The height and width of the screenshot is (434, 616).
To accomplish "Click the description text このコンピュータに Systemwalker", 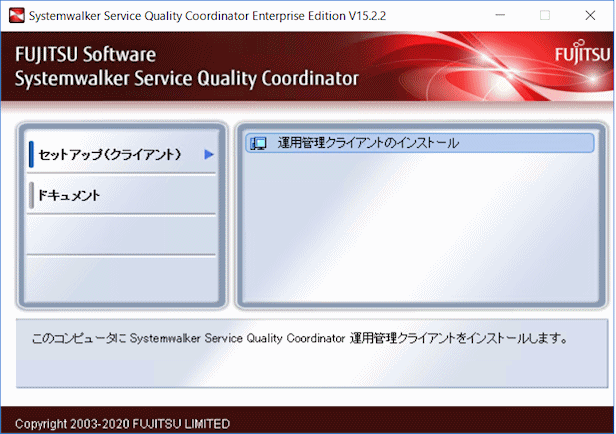I will coord(300,338).
